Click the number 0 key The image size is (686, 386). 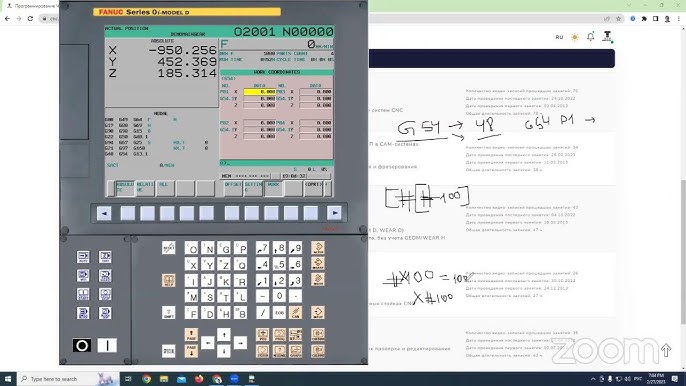279,296
